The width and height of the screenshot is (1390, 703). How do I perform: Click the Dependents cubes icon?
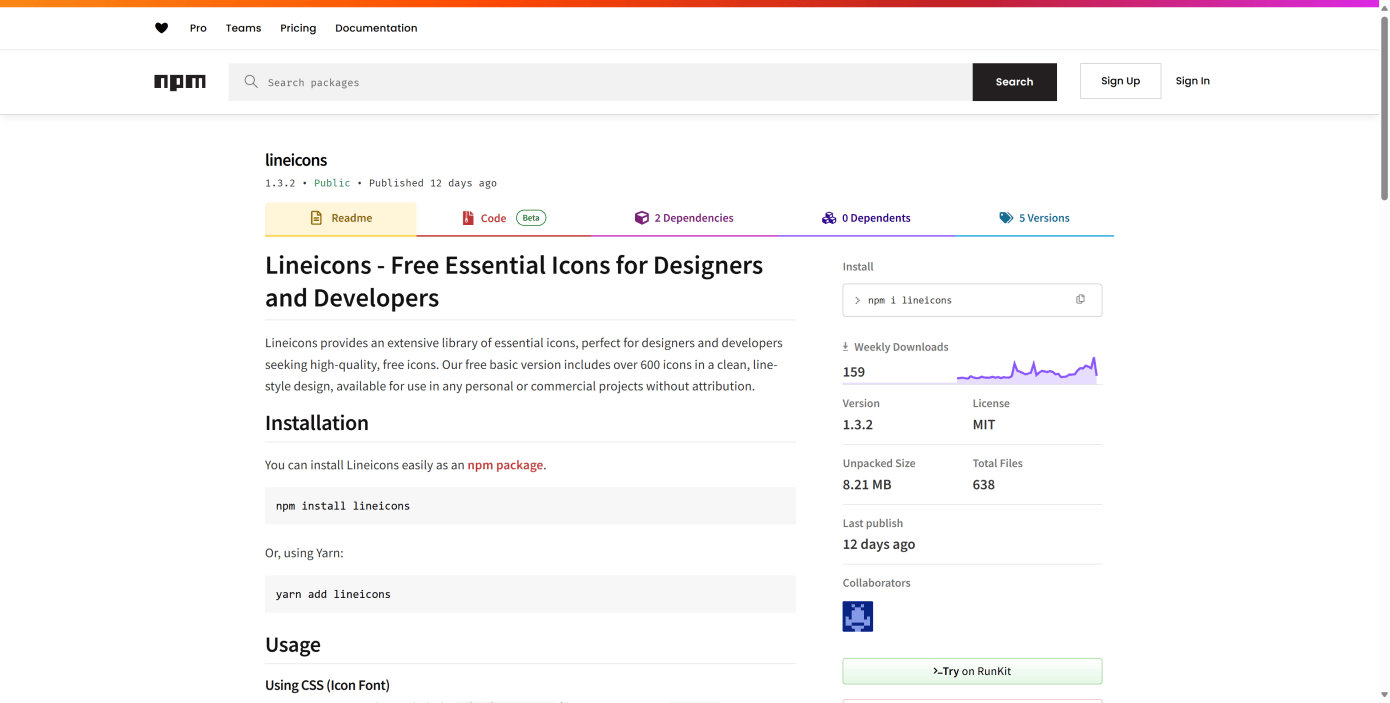pyautogui.click(x=829, y=218)
